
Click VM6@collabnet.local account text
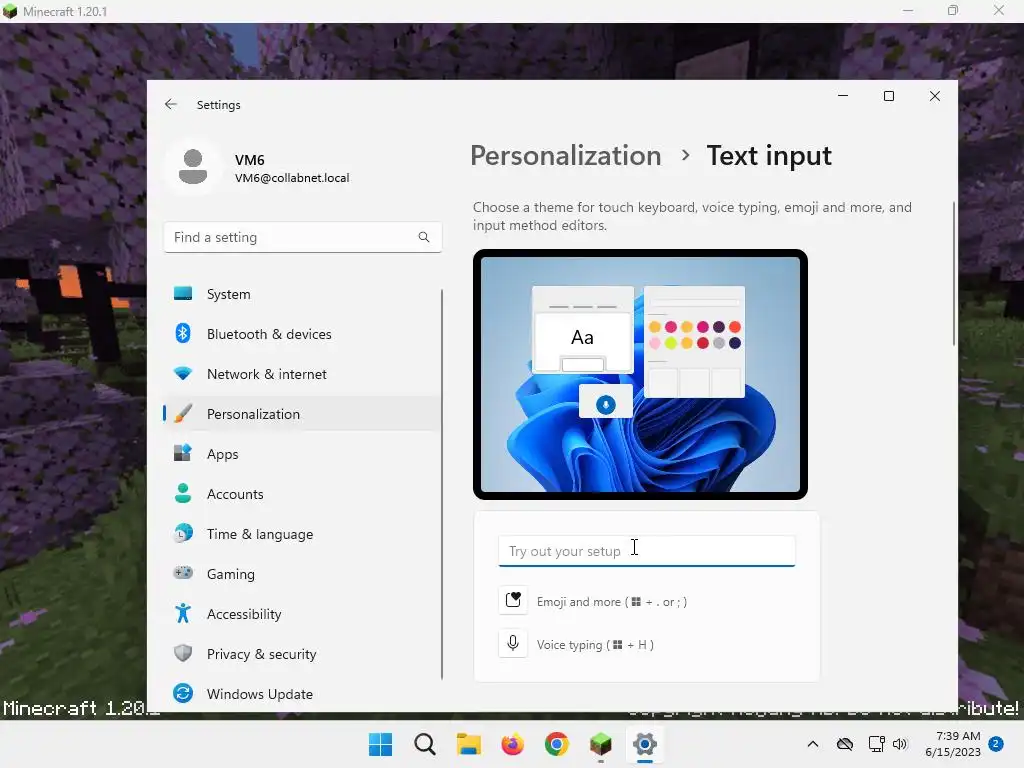coord(292,178)
